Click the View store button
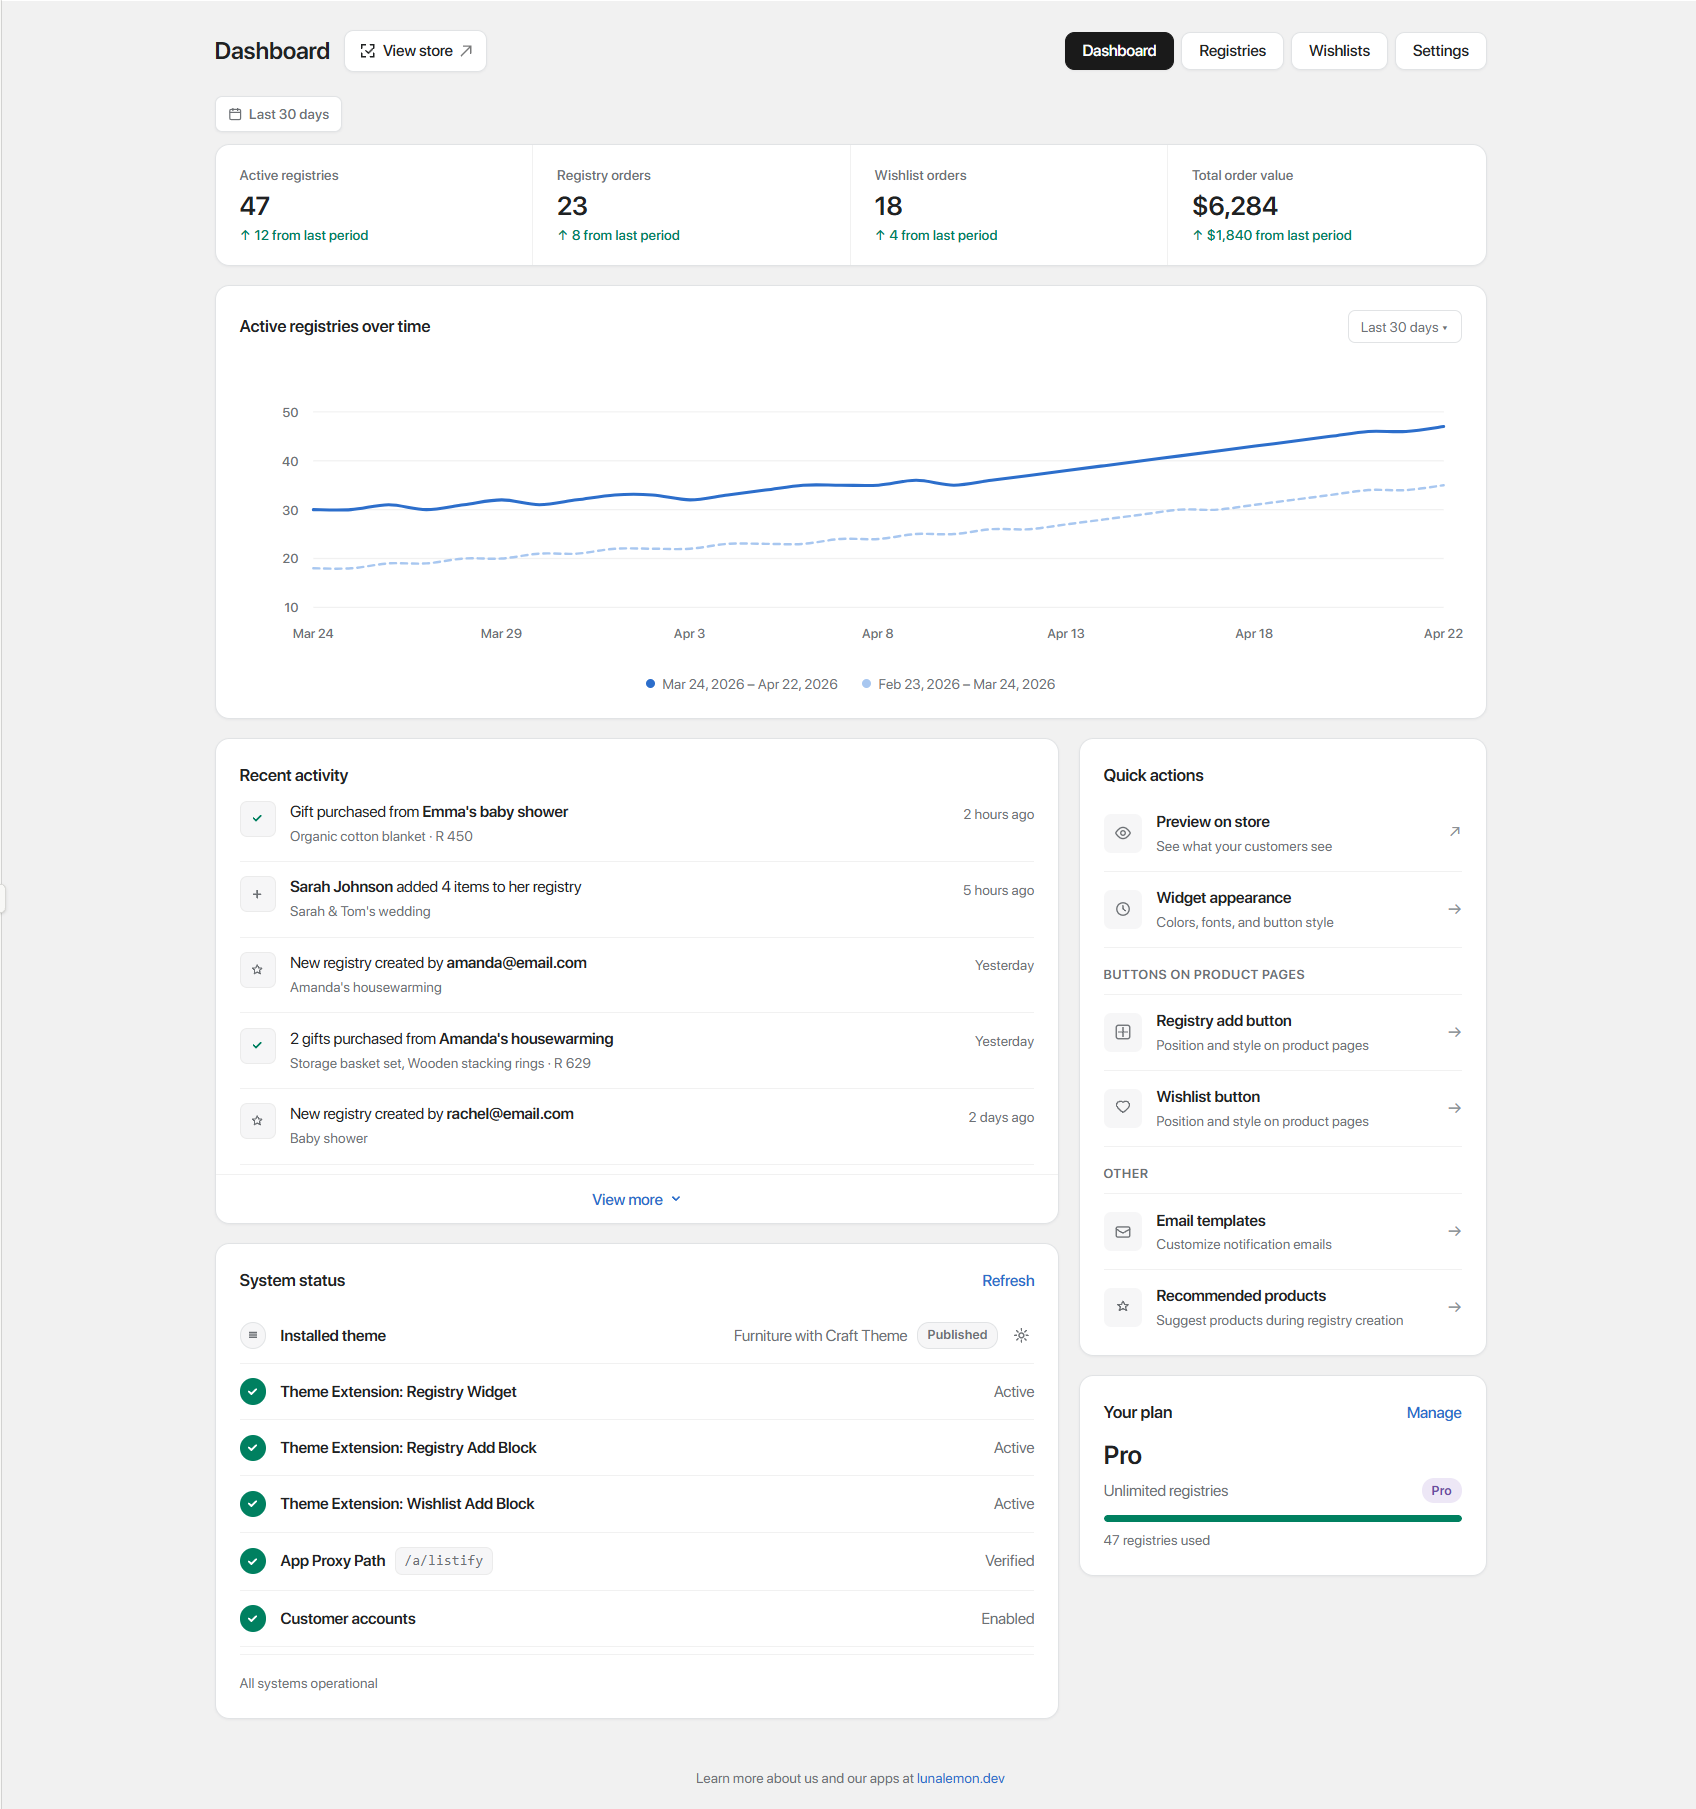 click(x=415, y=51)
